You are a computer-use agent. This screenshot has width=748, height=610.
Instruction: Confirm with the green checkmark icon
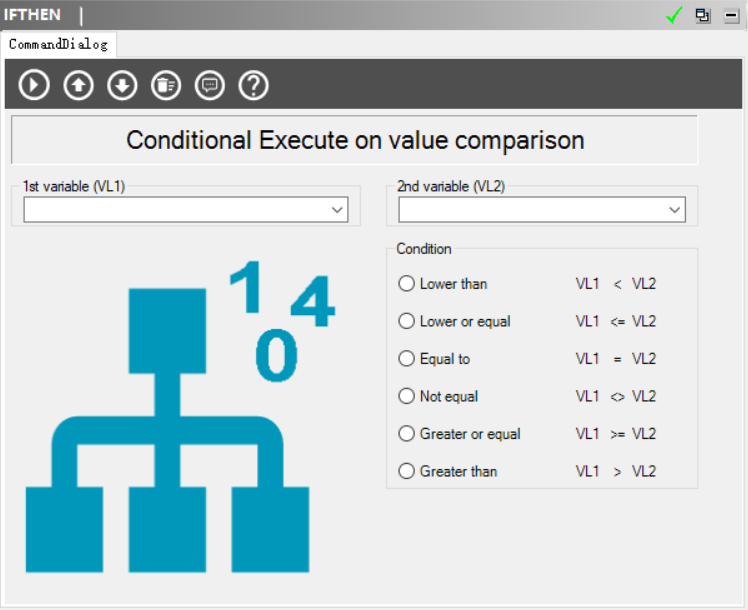674,15
